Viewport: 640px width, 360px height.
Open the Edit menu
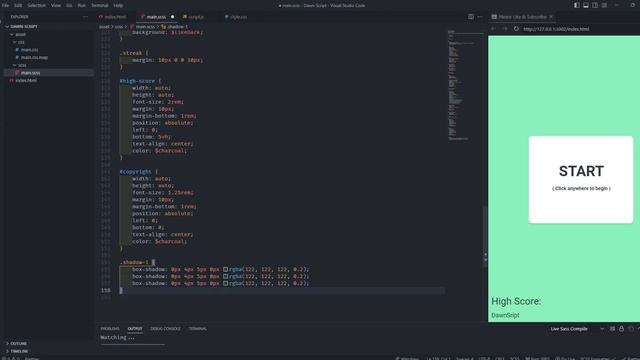18,5
